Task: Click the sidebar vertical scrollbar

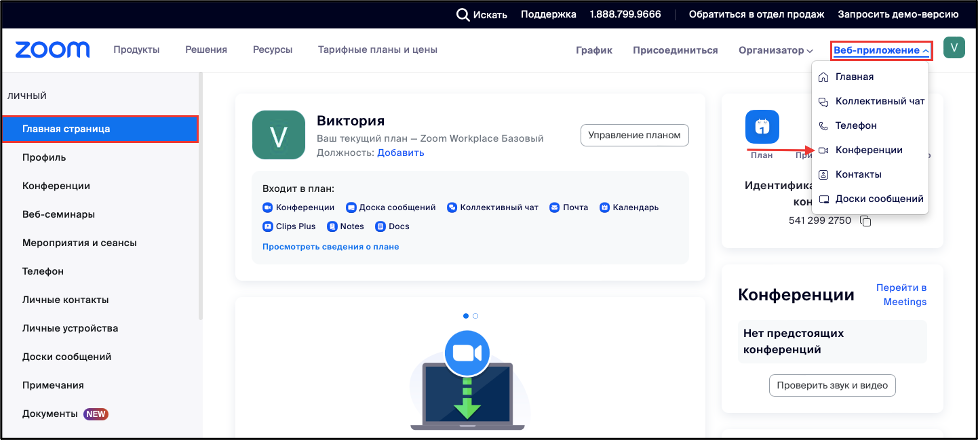Action: [x=200, y=196]
